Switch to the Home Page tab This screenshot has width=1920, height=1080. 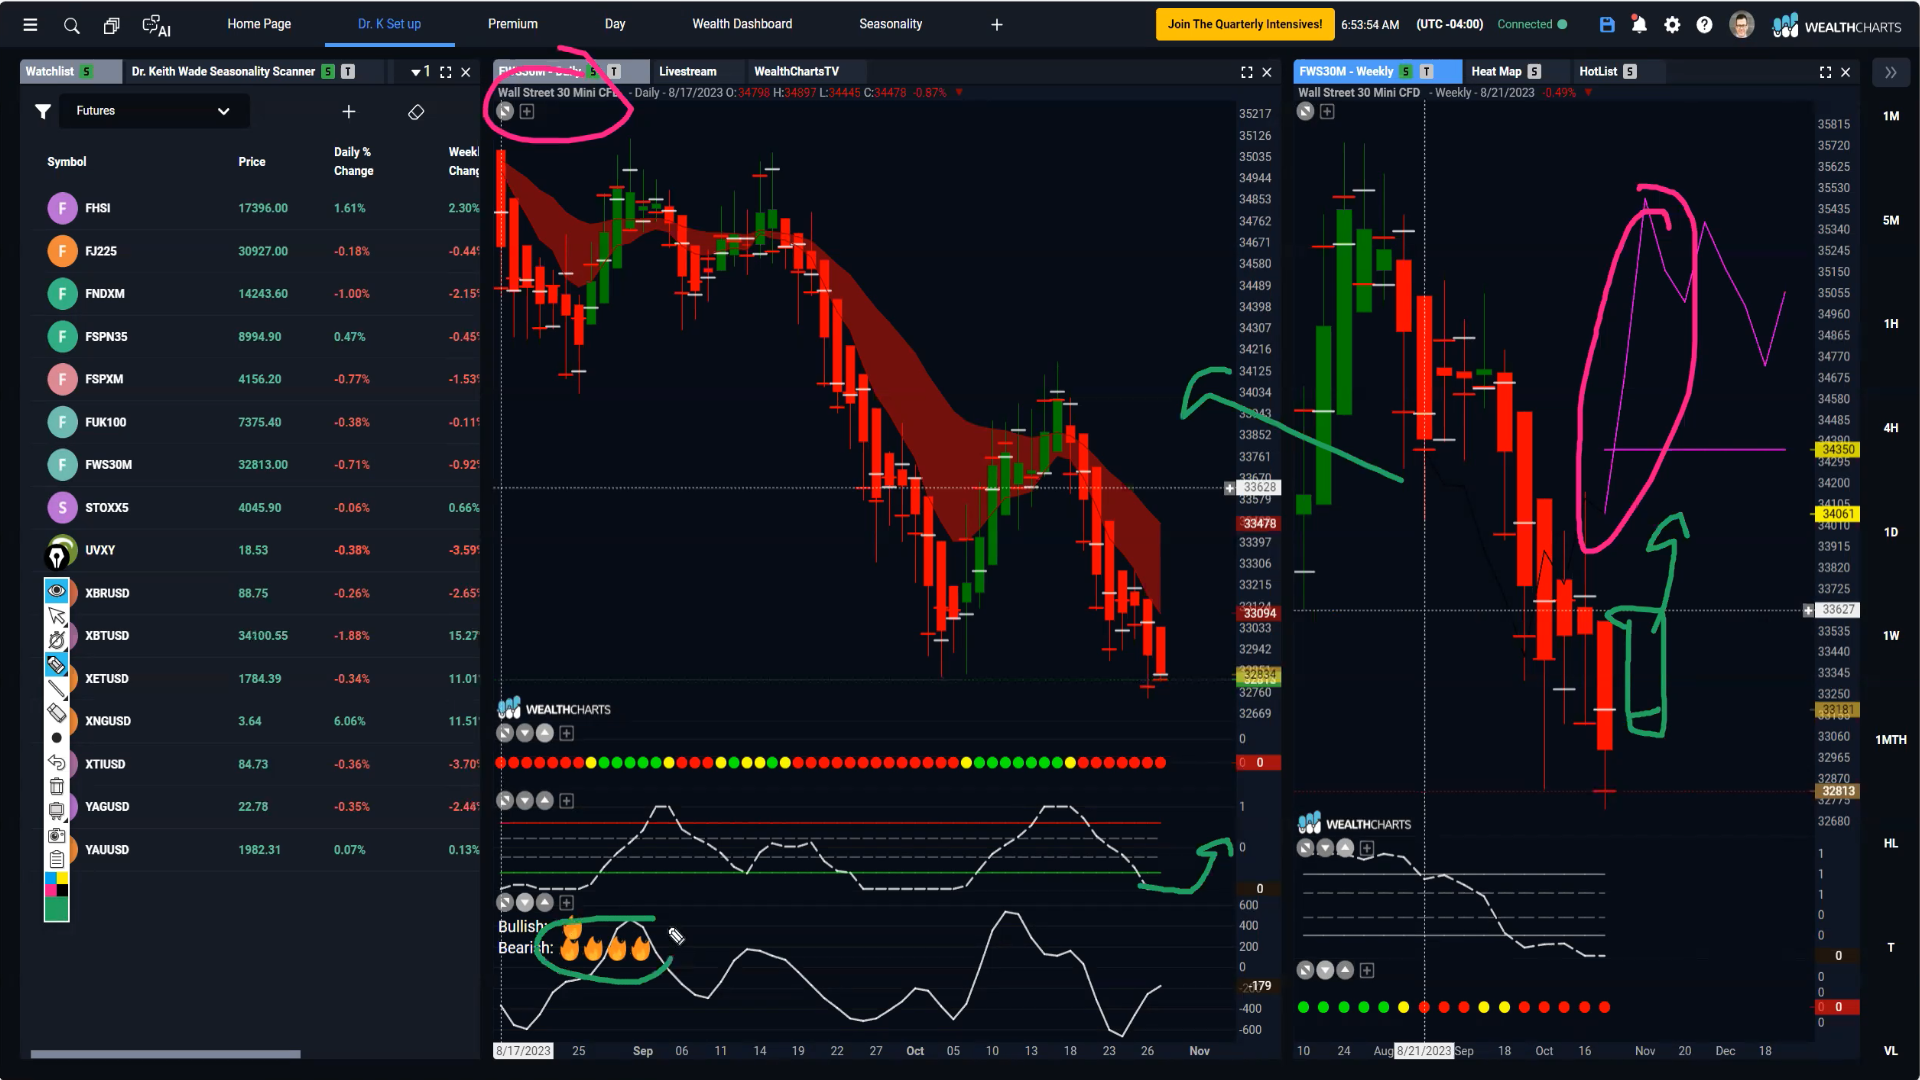point(259,24)
